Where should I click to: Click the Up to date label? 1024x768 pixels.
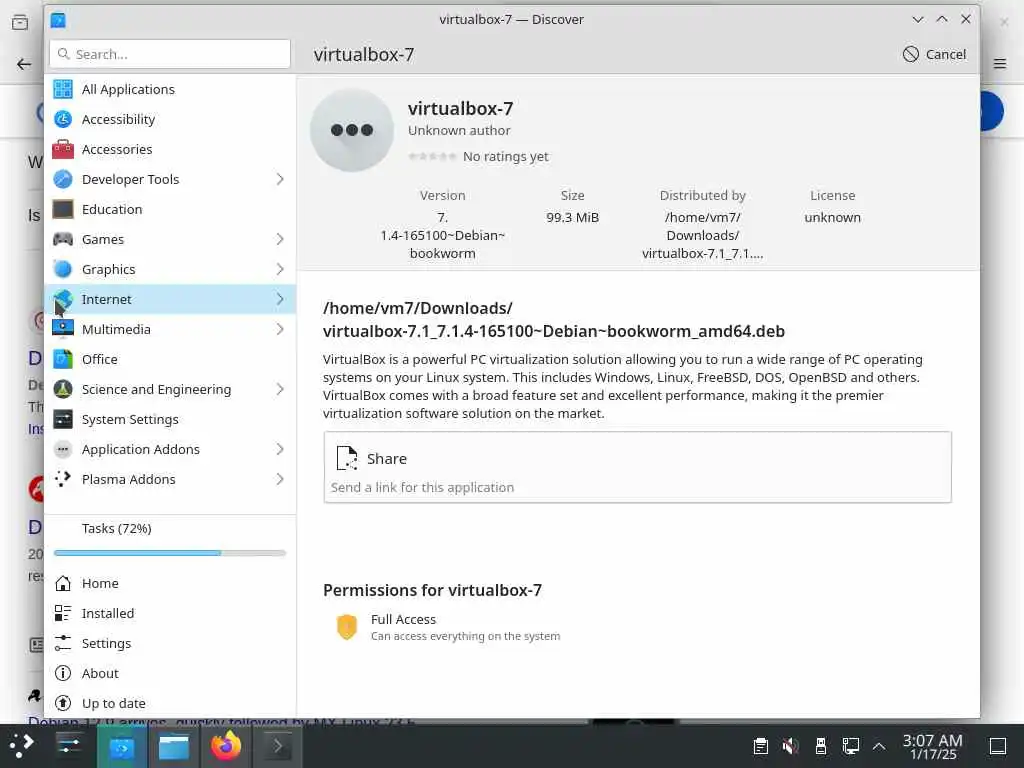point(114,703)
